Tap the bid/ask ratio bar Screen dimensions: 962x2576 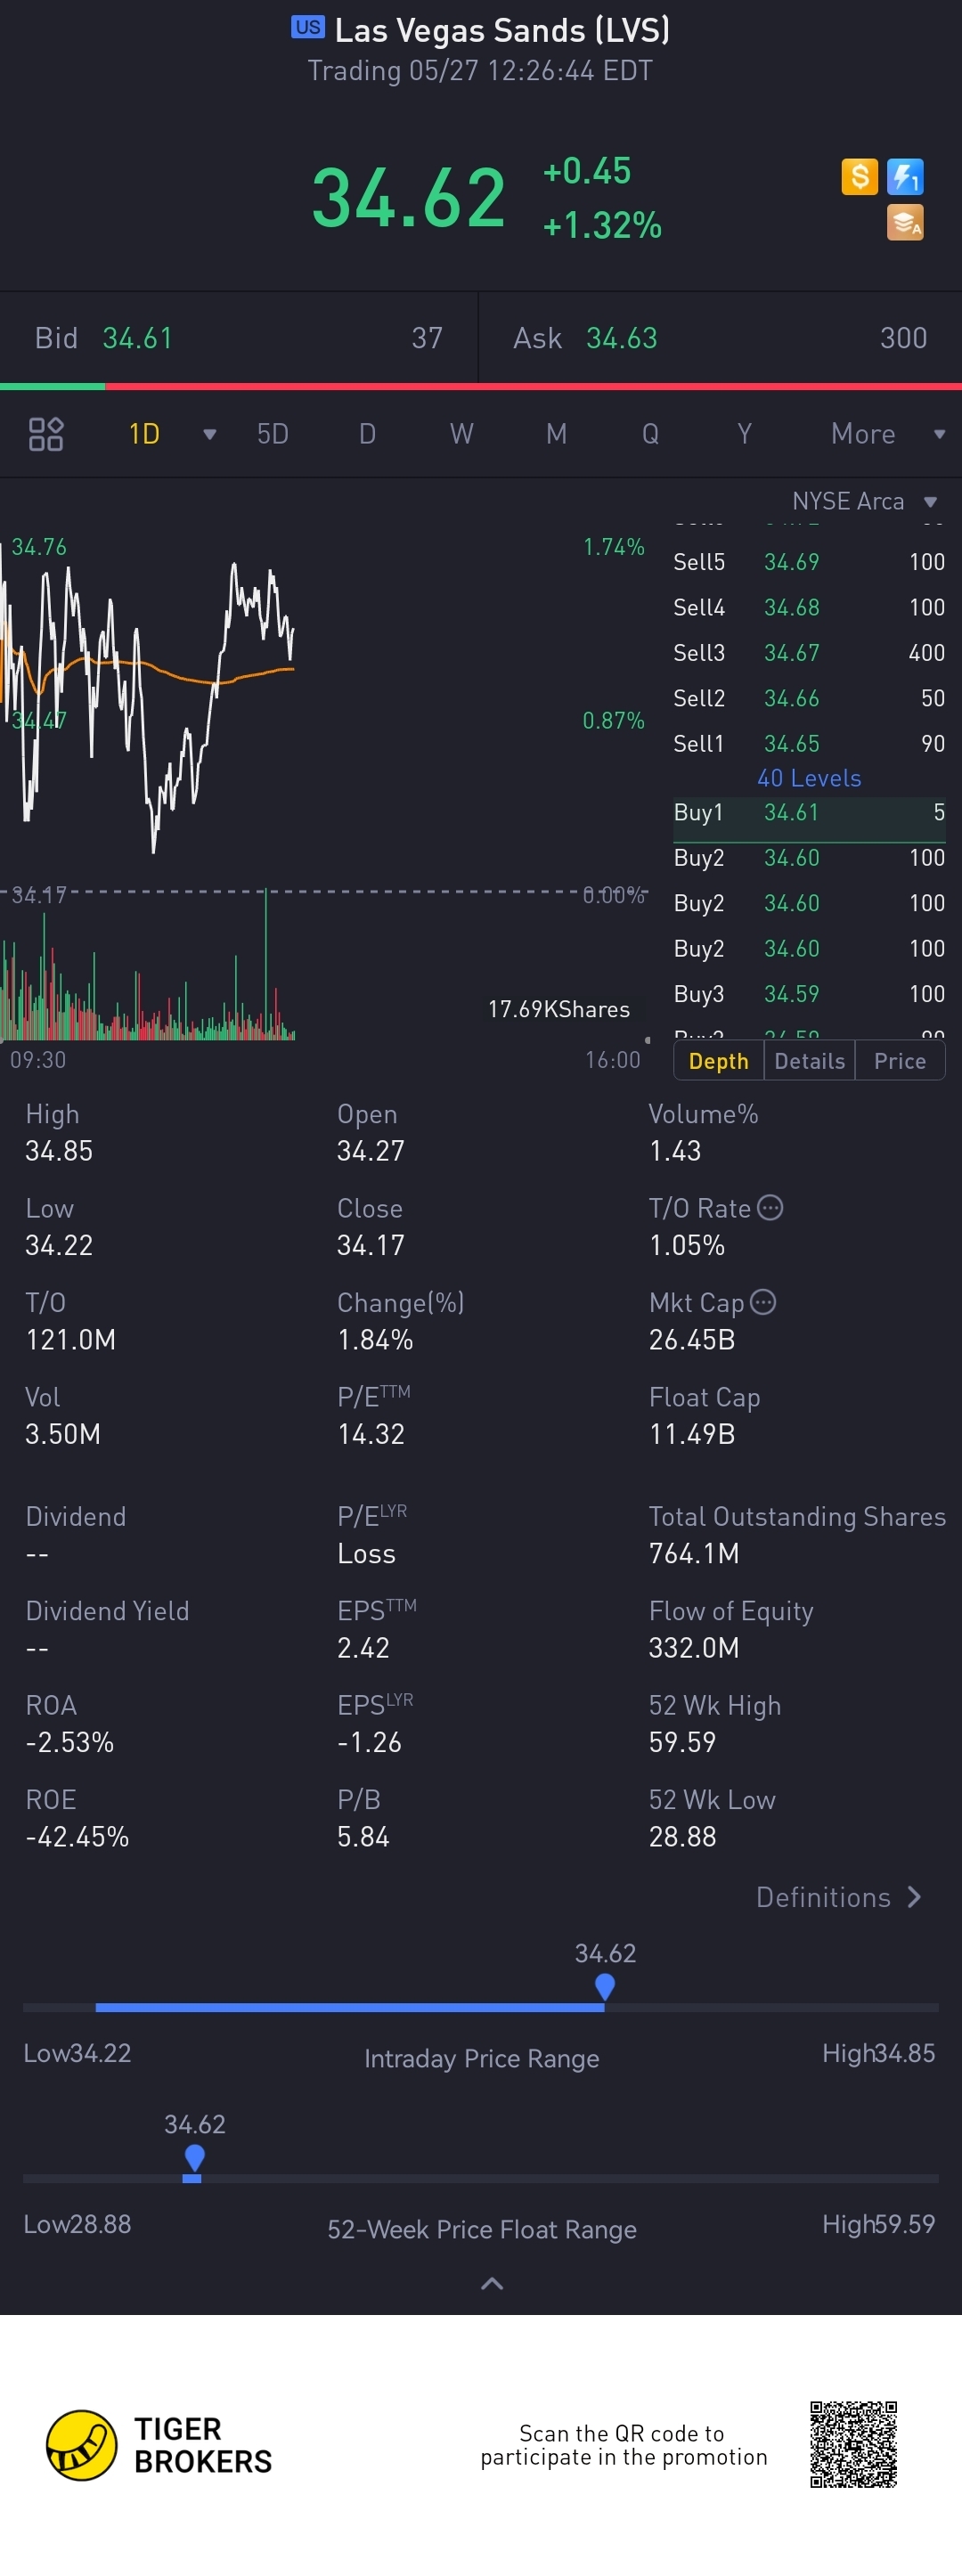[x=481, y=386]
